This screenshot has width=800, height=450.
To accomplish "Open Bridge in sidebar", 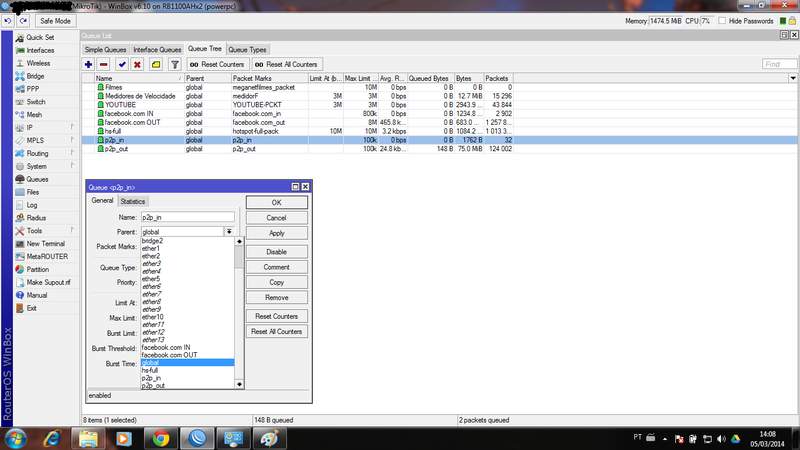I will pyautogui.click(x=35, y=76).
